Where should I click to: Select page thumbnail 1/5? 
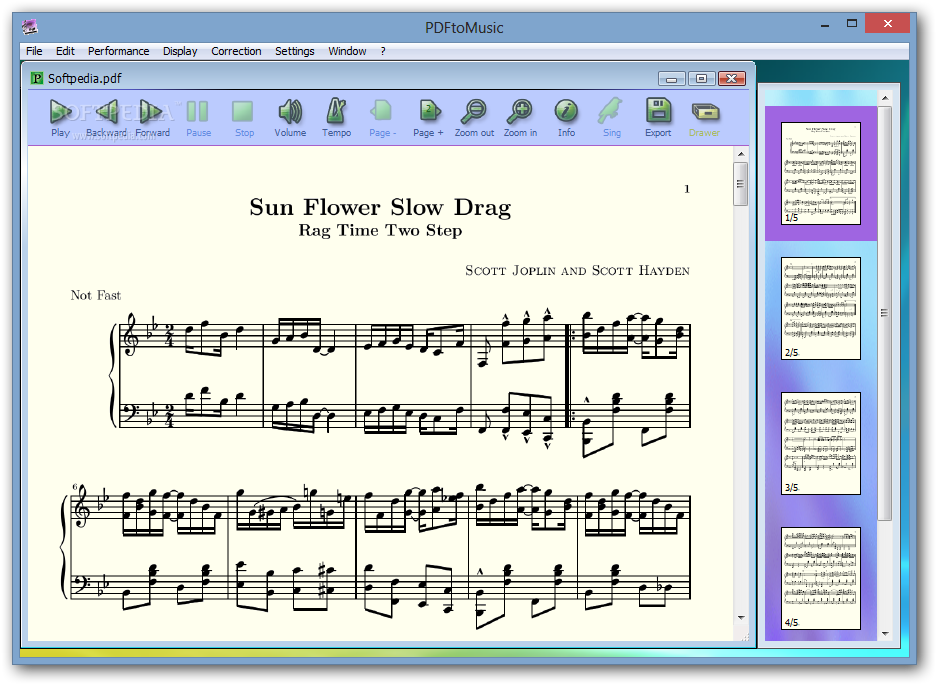click(821, 173)
